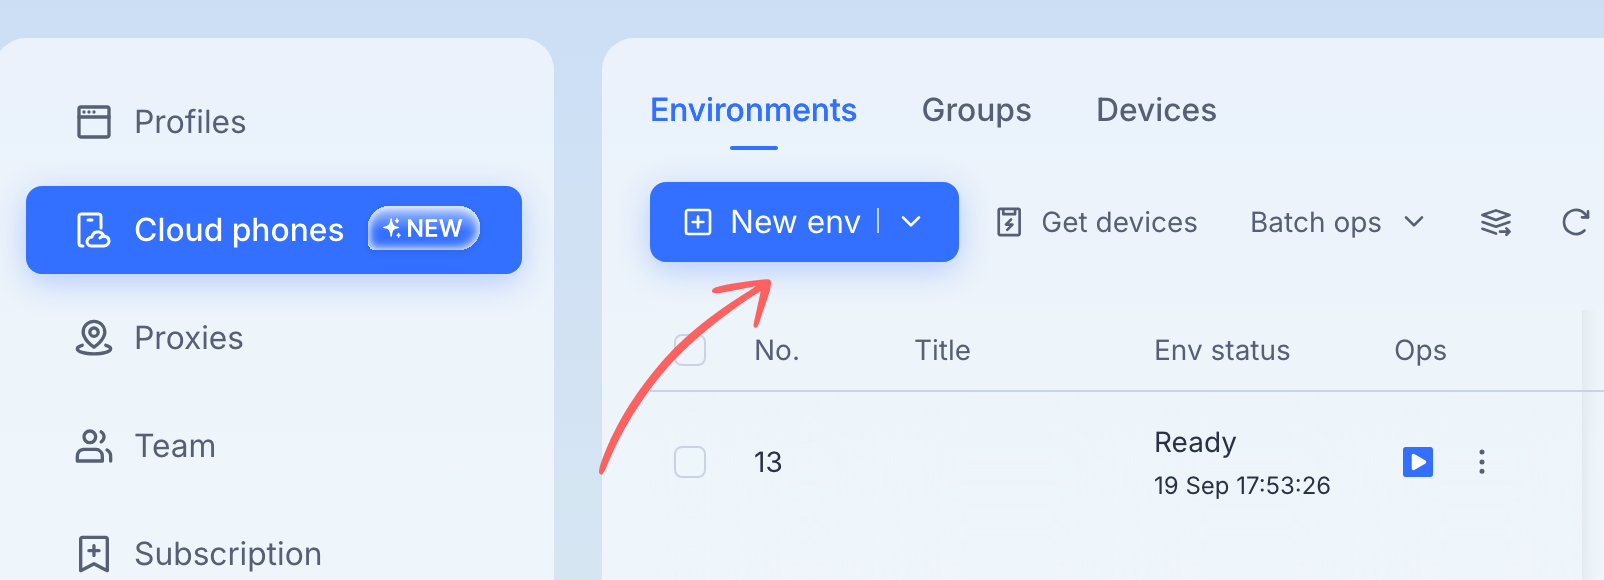This screenshot has width=1604, height=580.
Task: Click the Subscription bookmark icon
Action: click(x=94, y=553)
